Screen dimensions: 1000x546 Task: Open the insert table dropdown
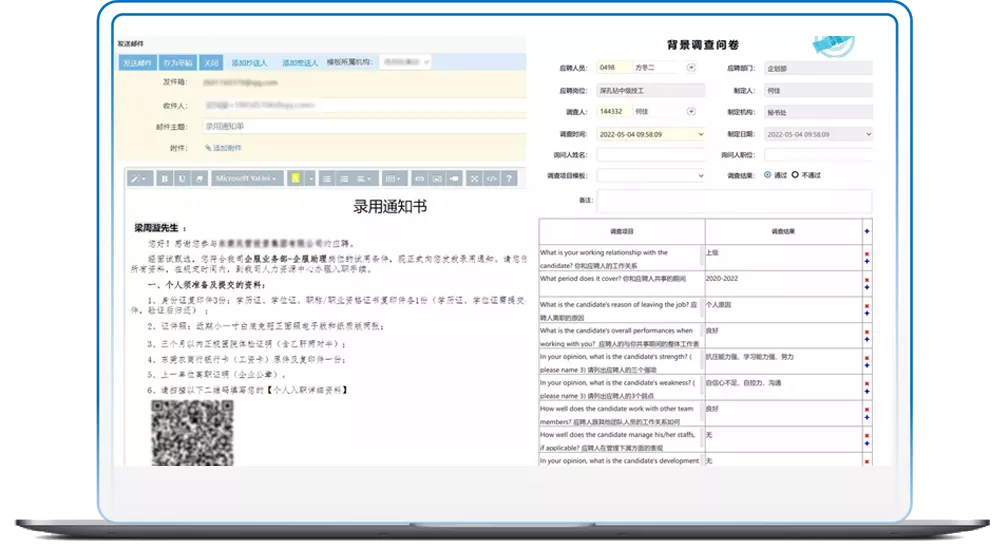click(393, 179)
